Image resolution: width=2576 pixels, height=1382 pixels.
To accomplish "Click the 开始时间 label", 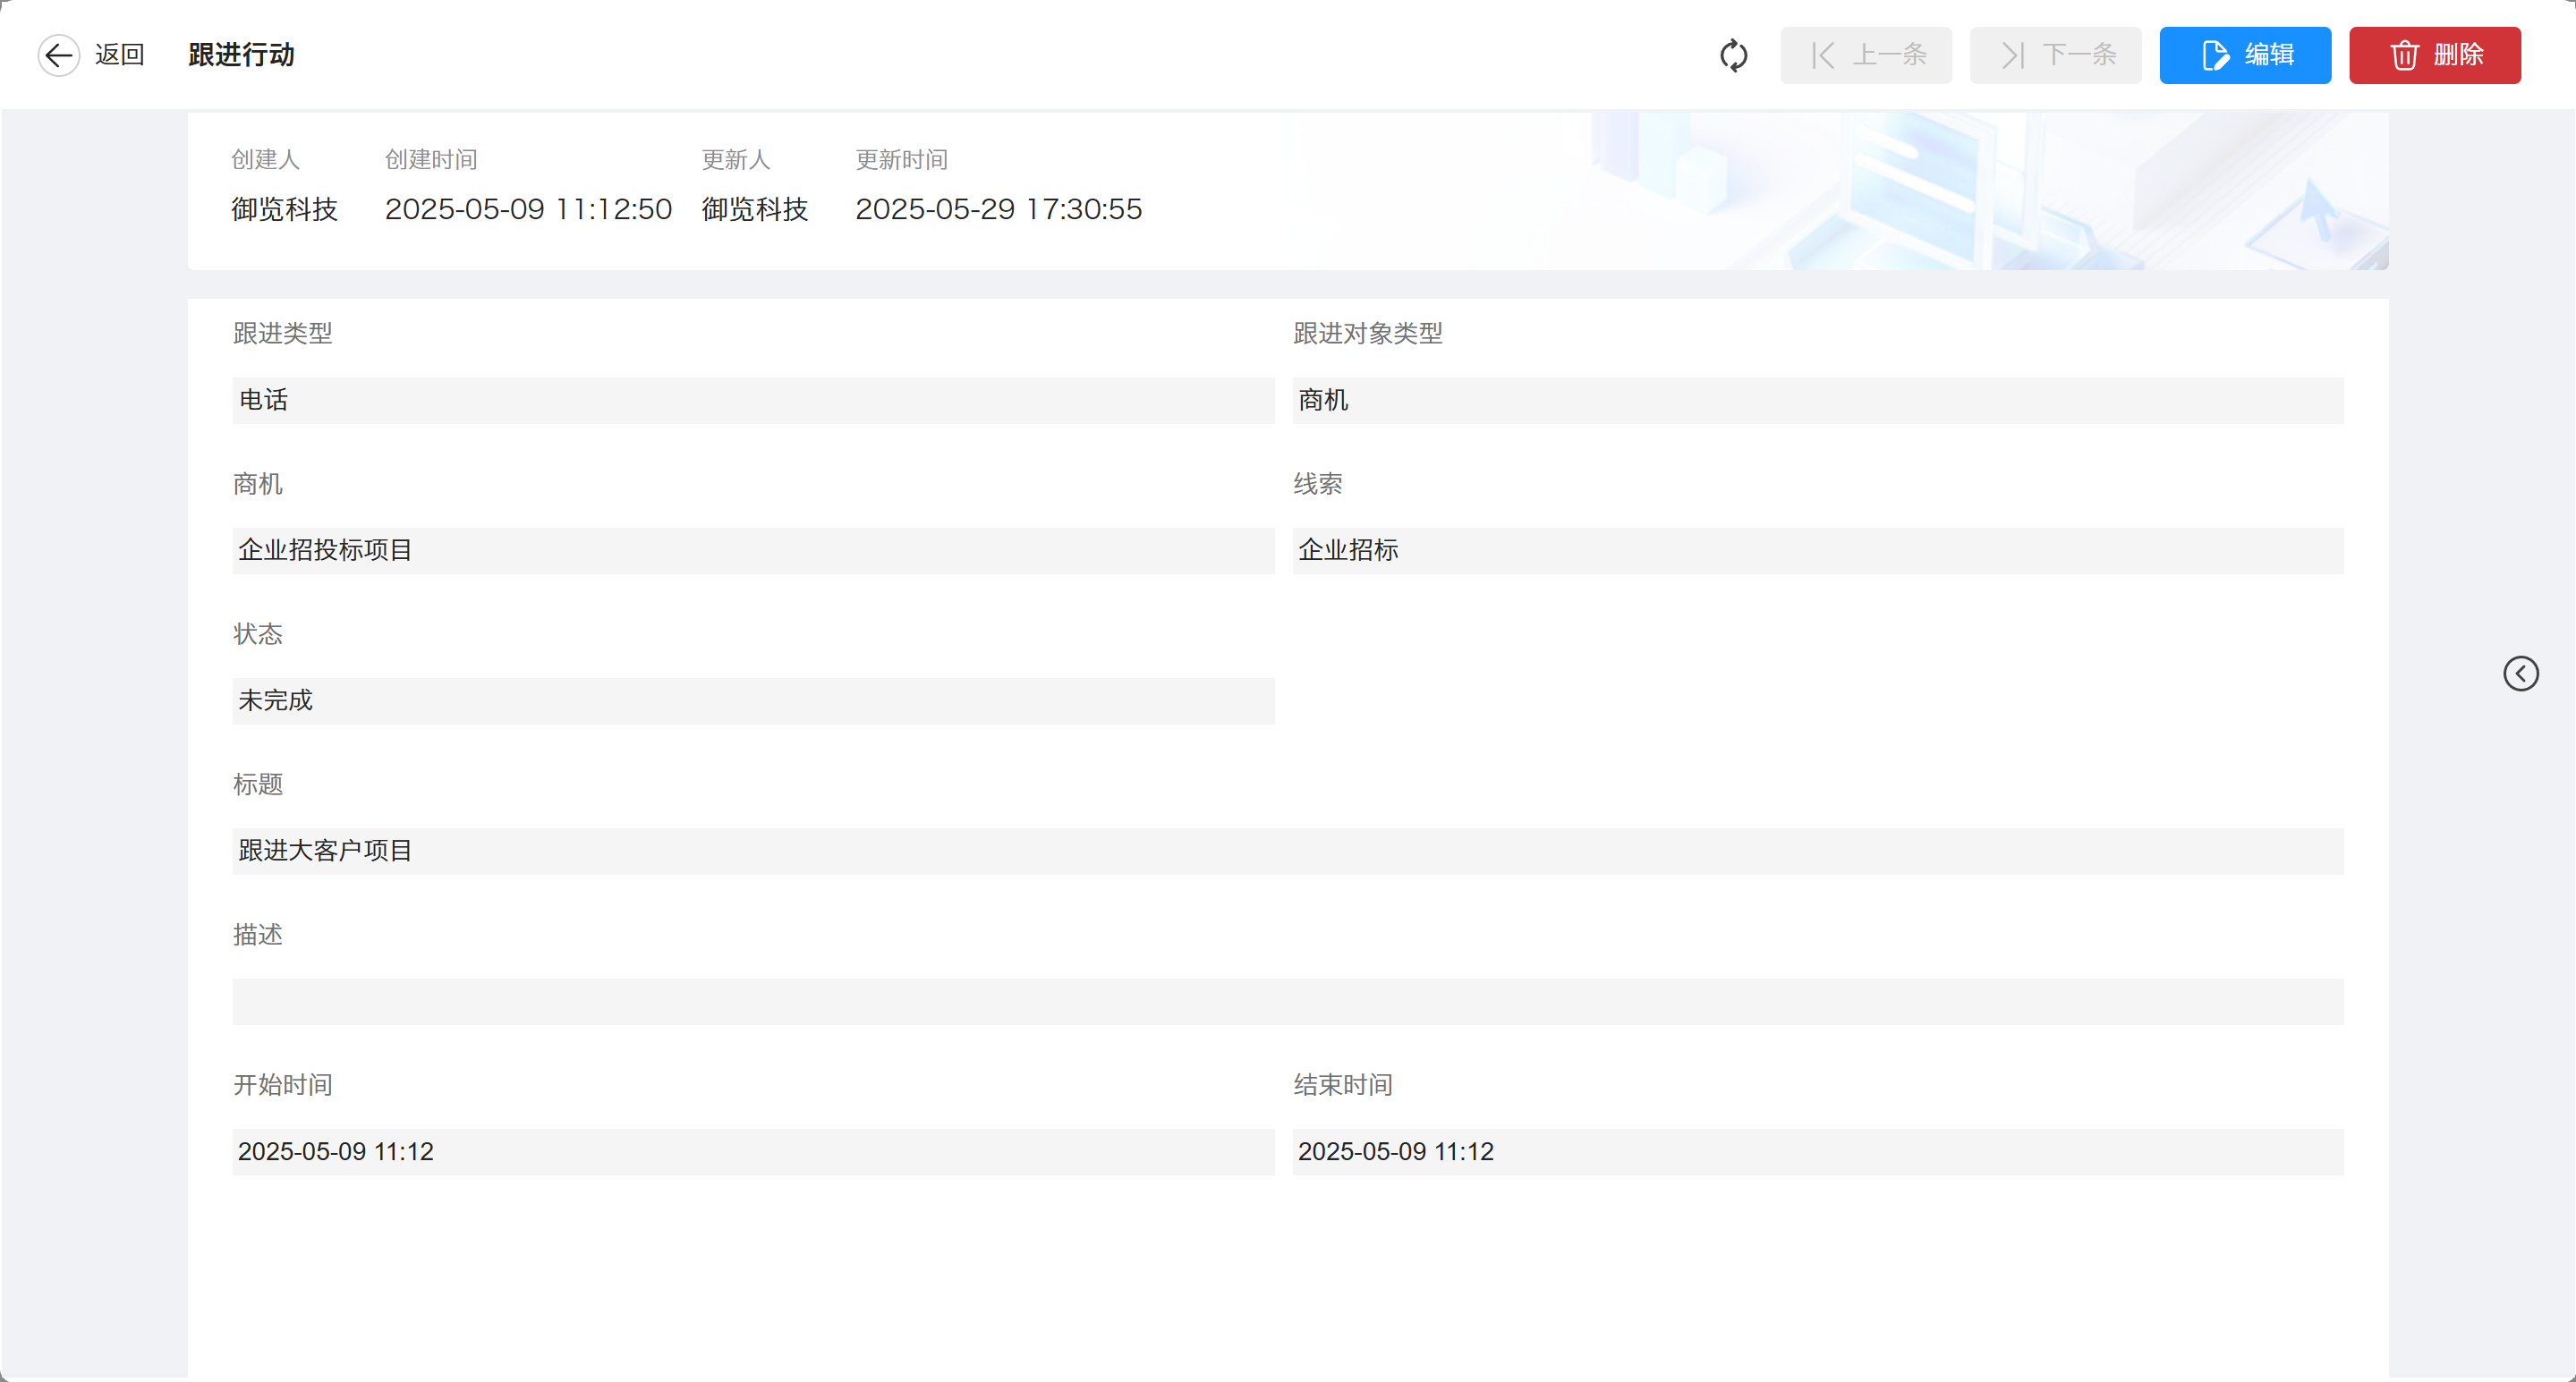I will pyautogui.click(x=283, y=1085).
